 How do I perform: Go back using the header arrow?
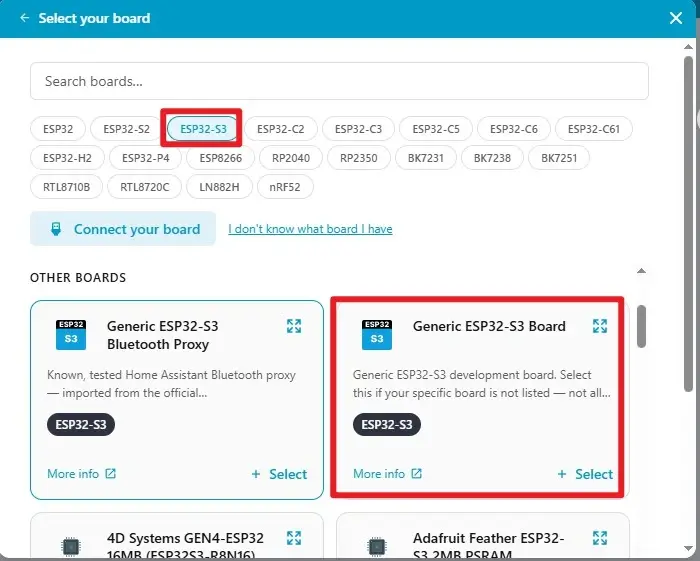(x=25, y=18)
